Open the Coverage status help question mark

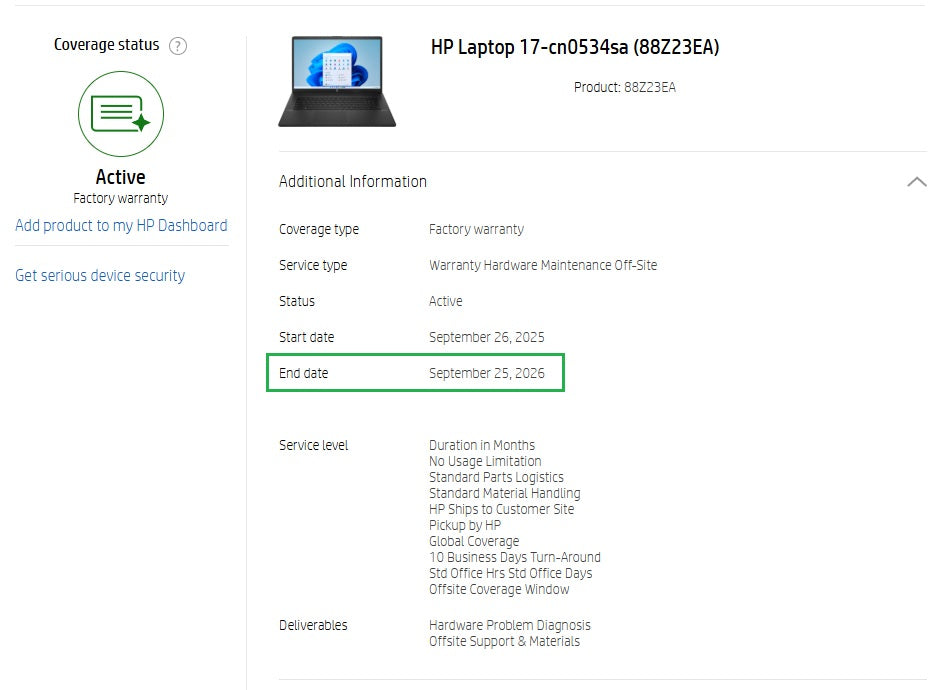pos(178,45)
